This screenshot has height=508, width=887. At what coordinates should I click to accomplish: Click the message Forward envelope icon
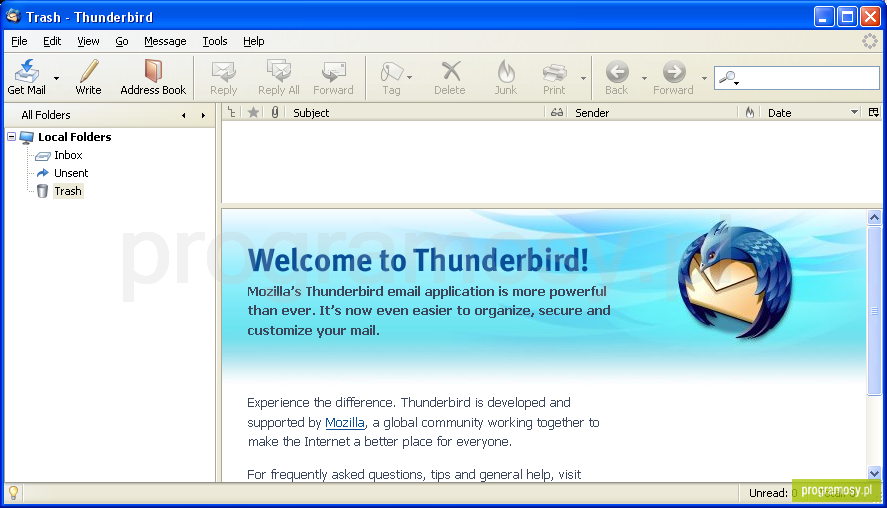point(333,72)
